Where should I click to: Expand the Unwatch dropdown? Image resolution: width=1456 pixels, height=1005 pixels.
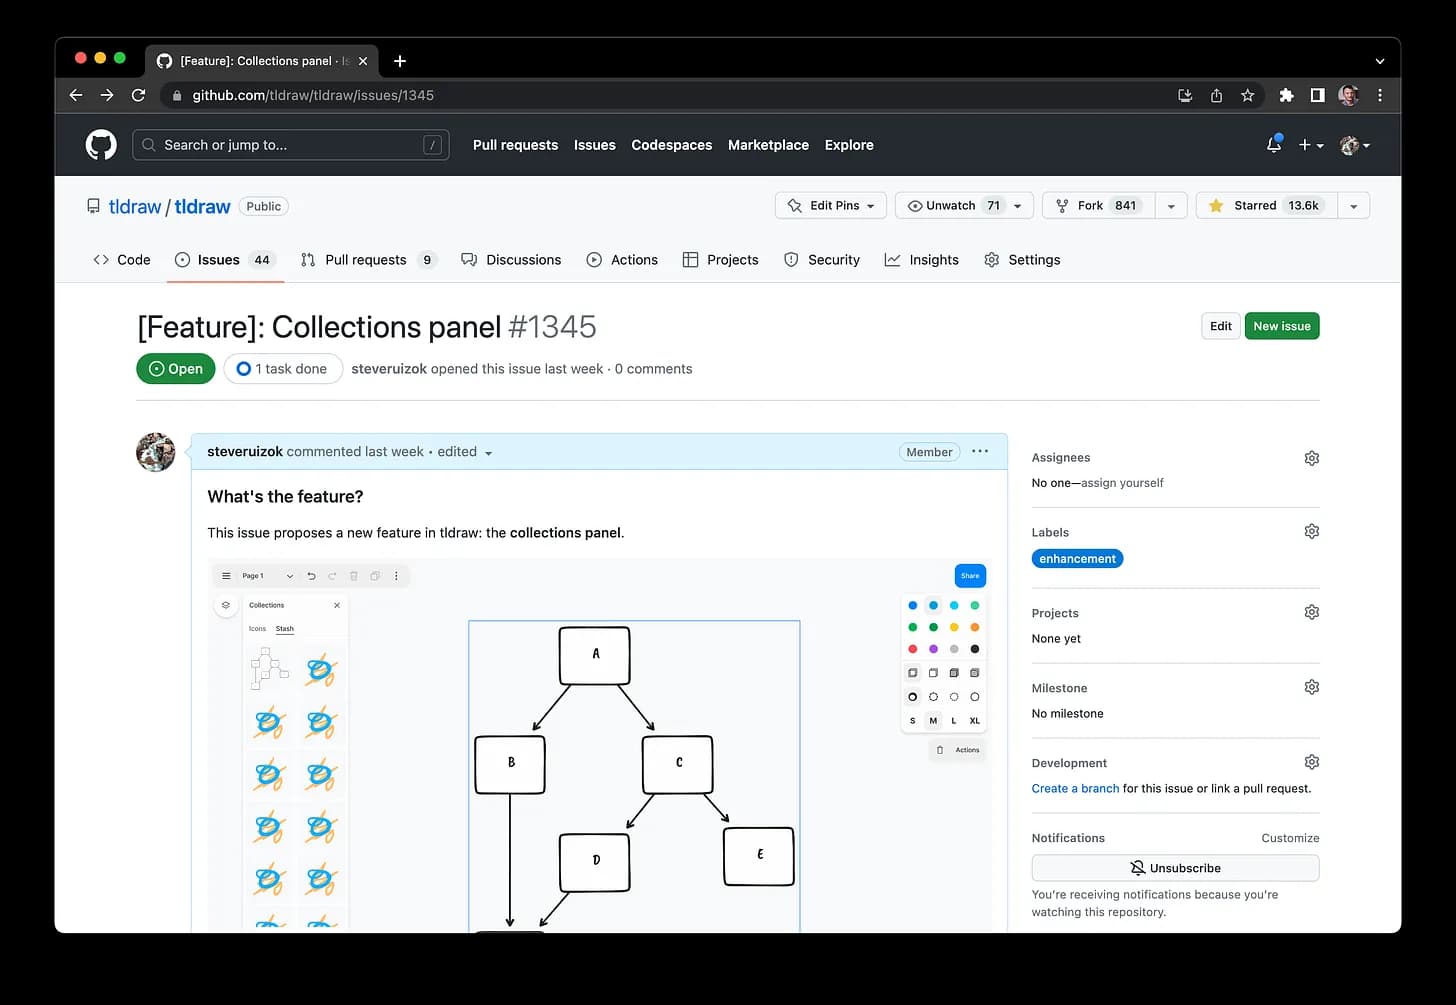tap(1017, 205)
